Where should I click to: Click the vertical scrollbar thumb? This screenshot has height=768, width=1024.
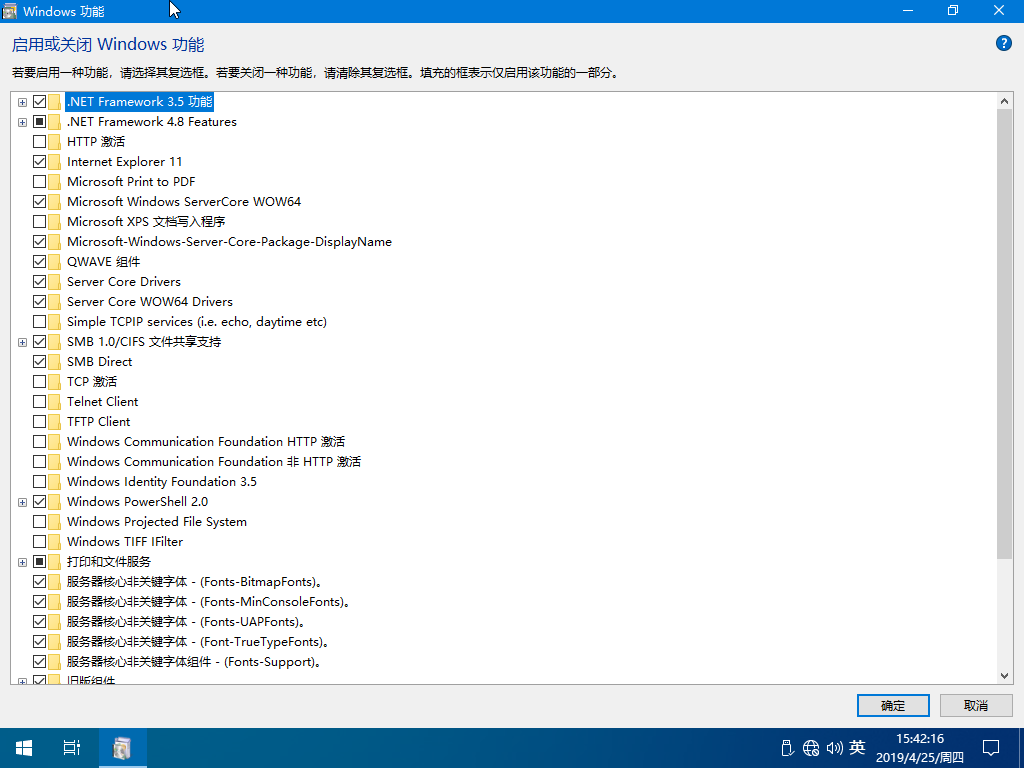tap(1004, 334)
